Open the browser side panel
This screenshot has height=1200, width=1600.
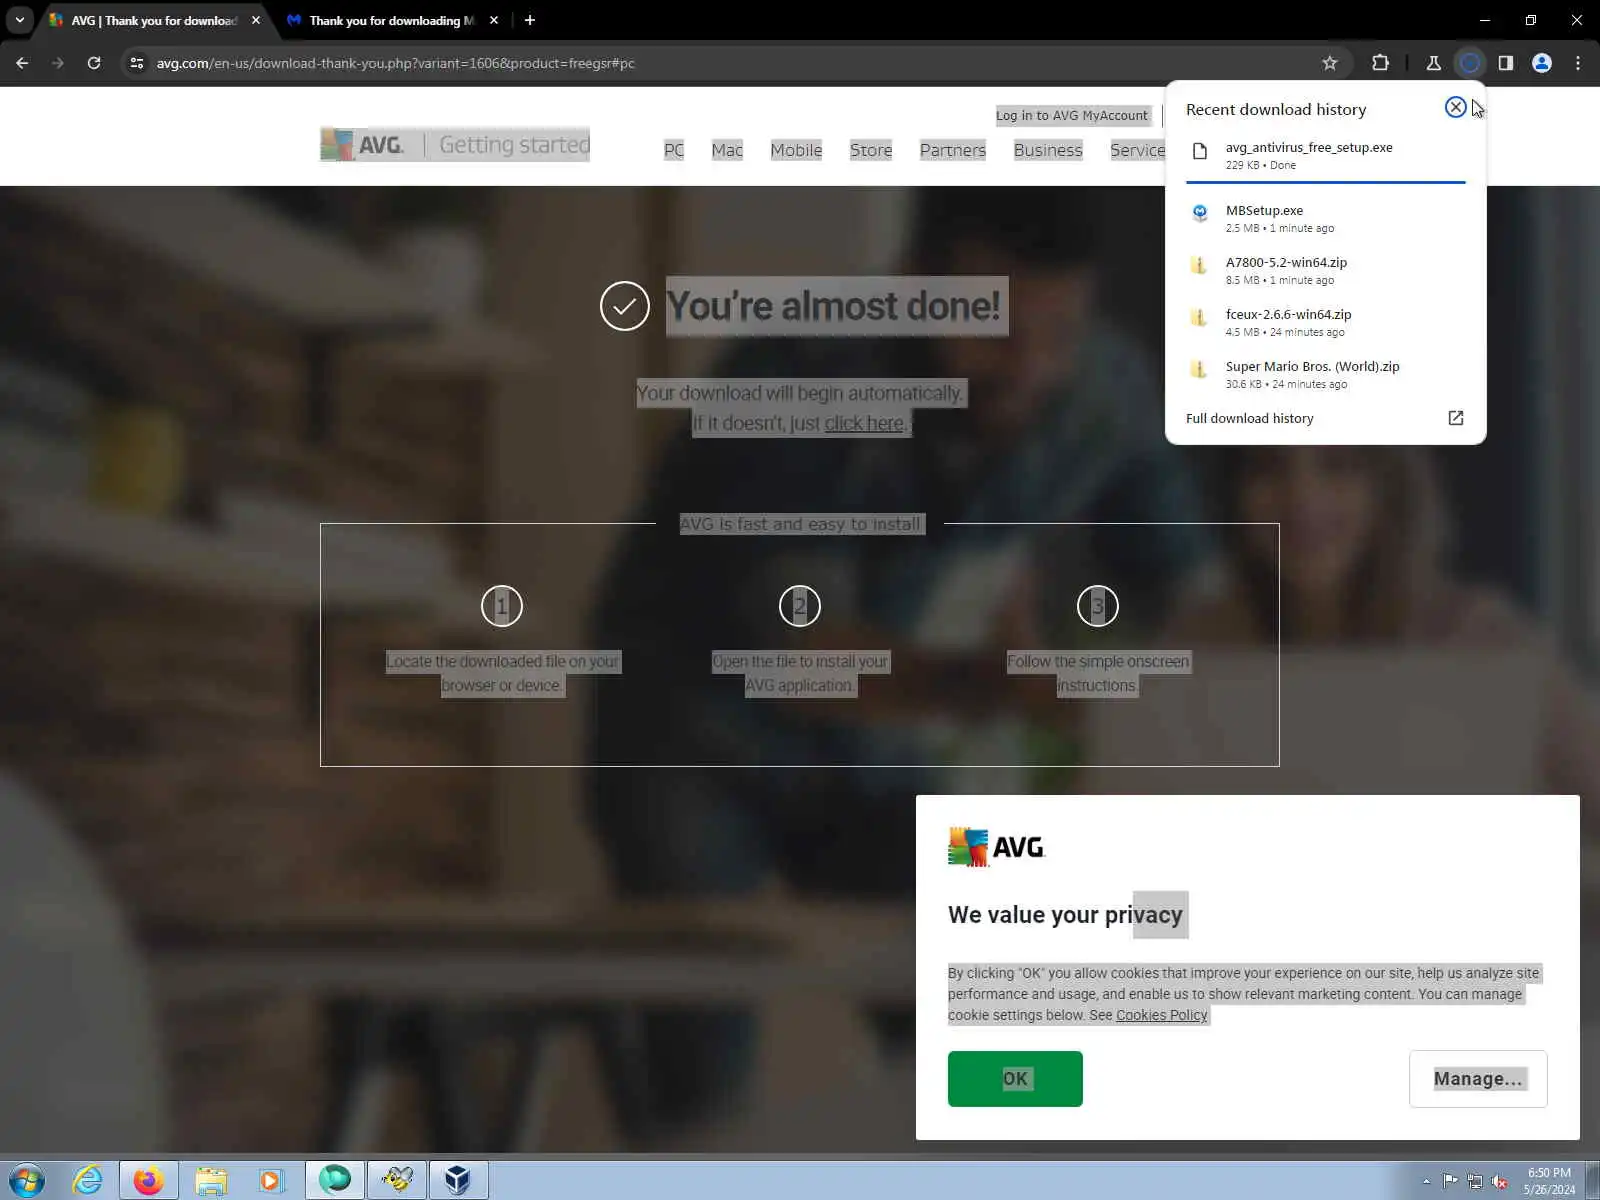tap(1505, 63)
